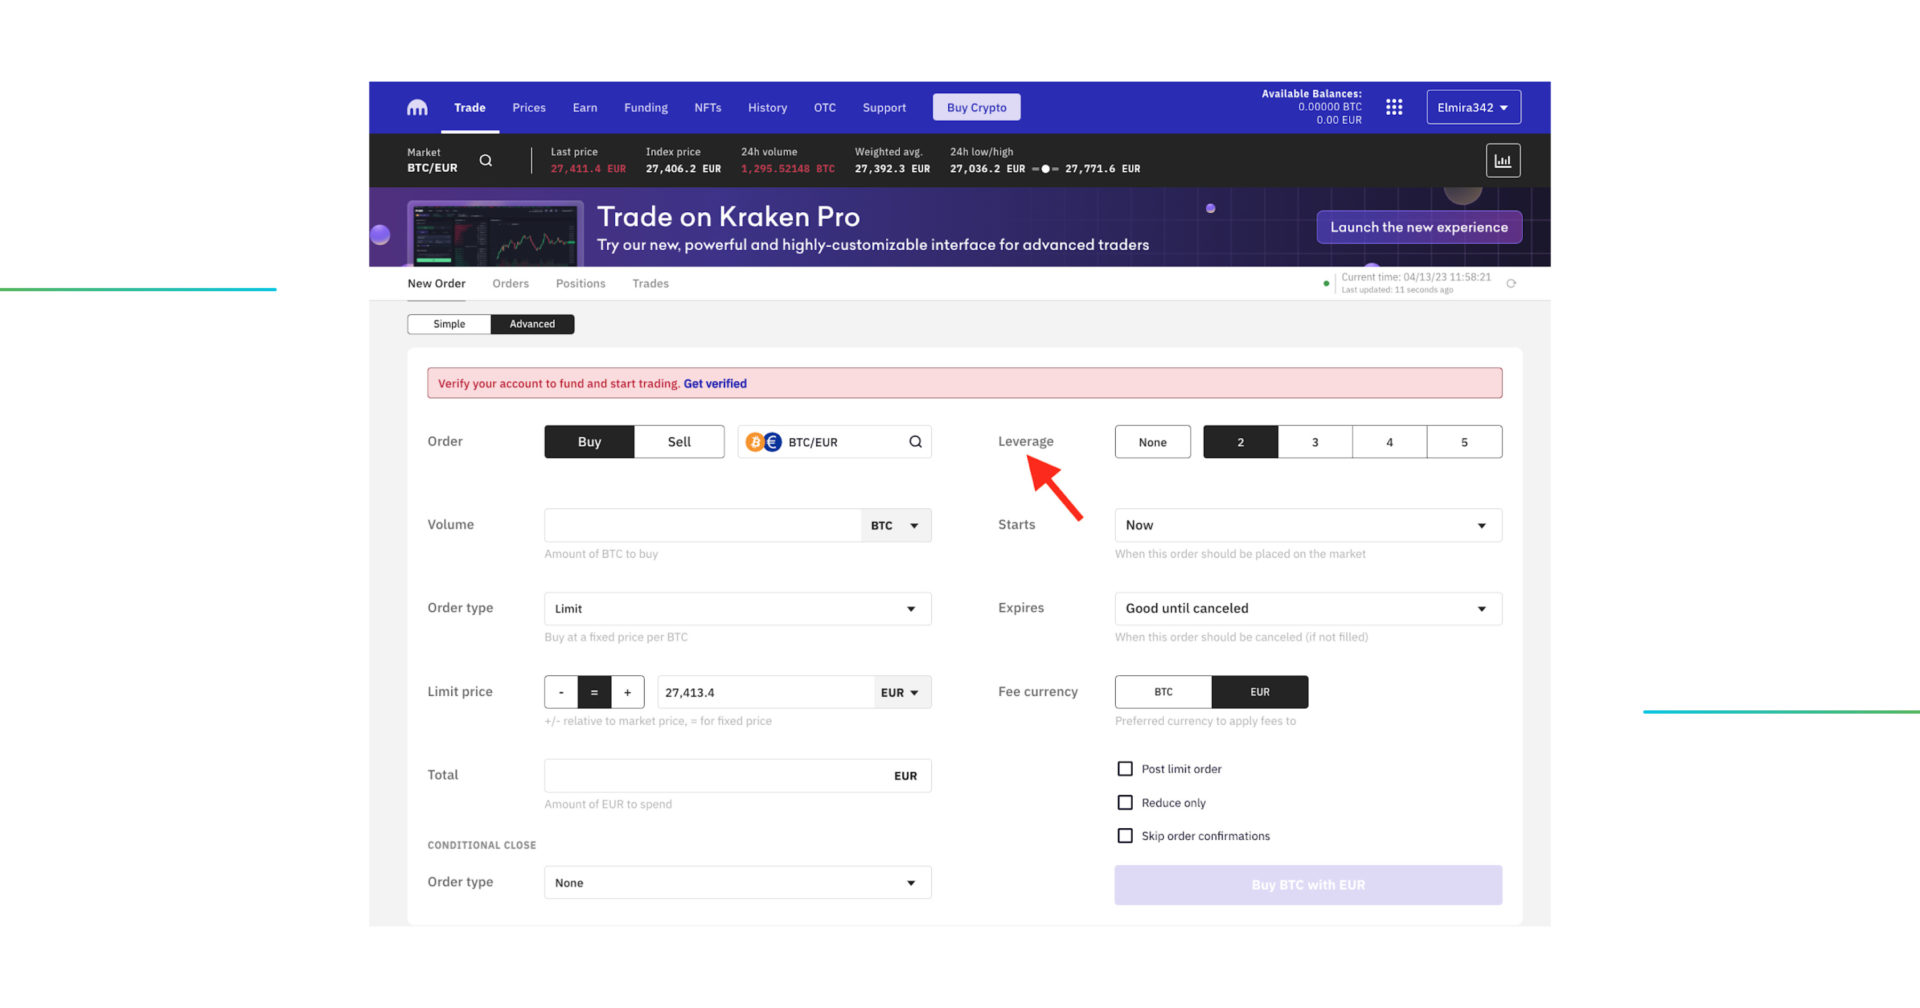This screenshot has width=1920, height=1008.
Task: Open the market search magnifier icon
Action: click(x=486, y=161)
